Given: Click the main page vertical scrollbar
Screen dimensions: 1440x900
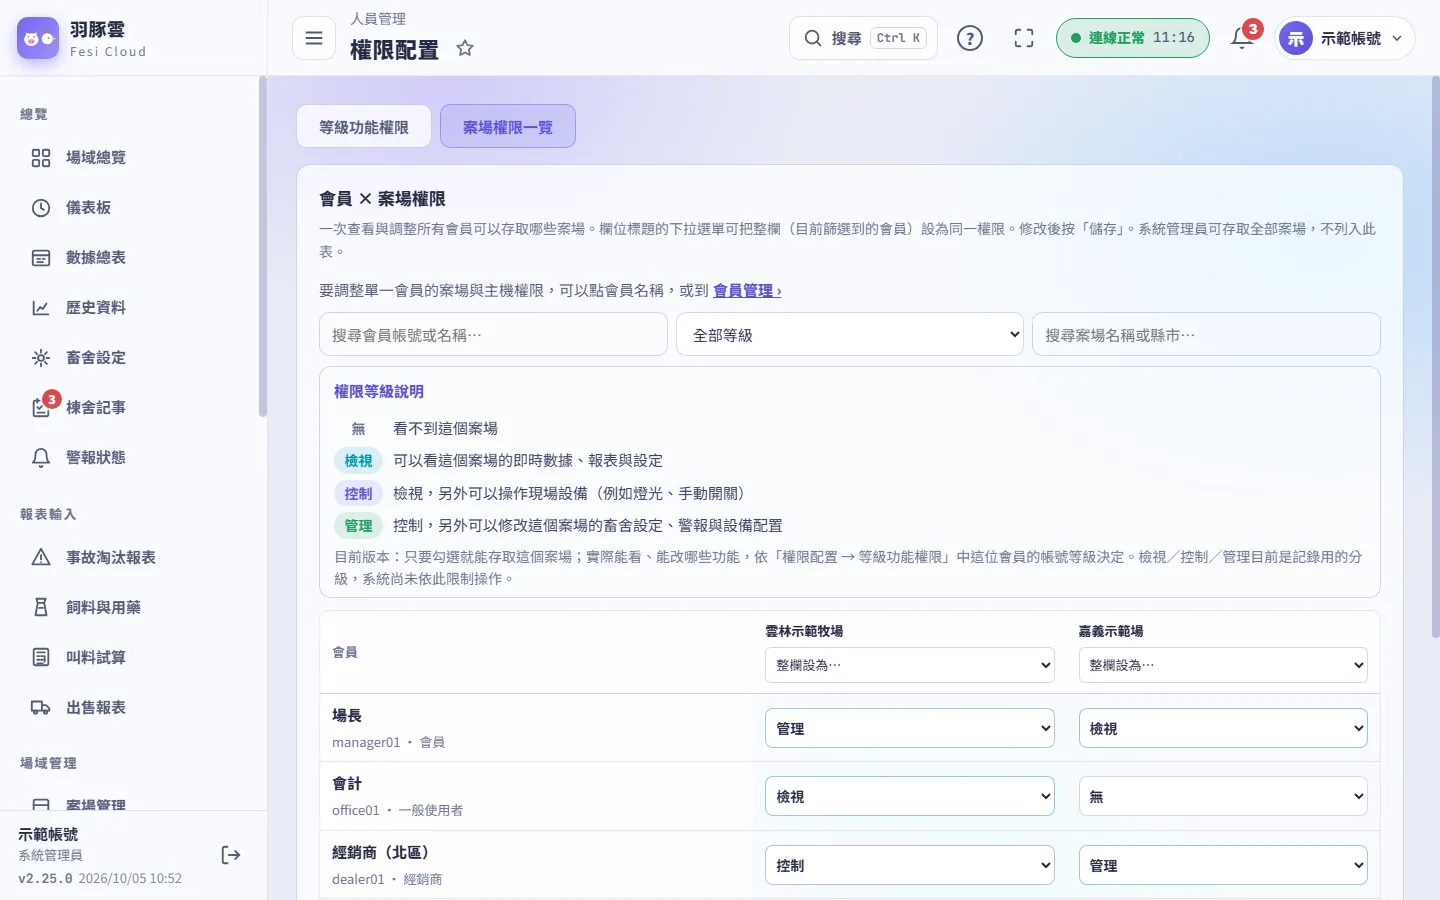Looking at the screenshot, I should pyautogui.click(x=1435, y=357).
